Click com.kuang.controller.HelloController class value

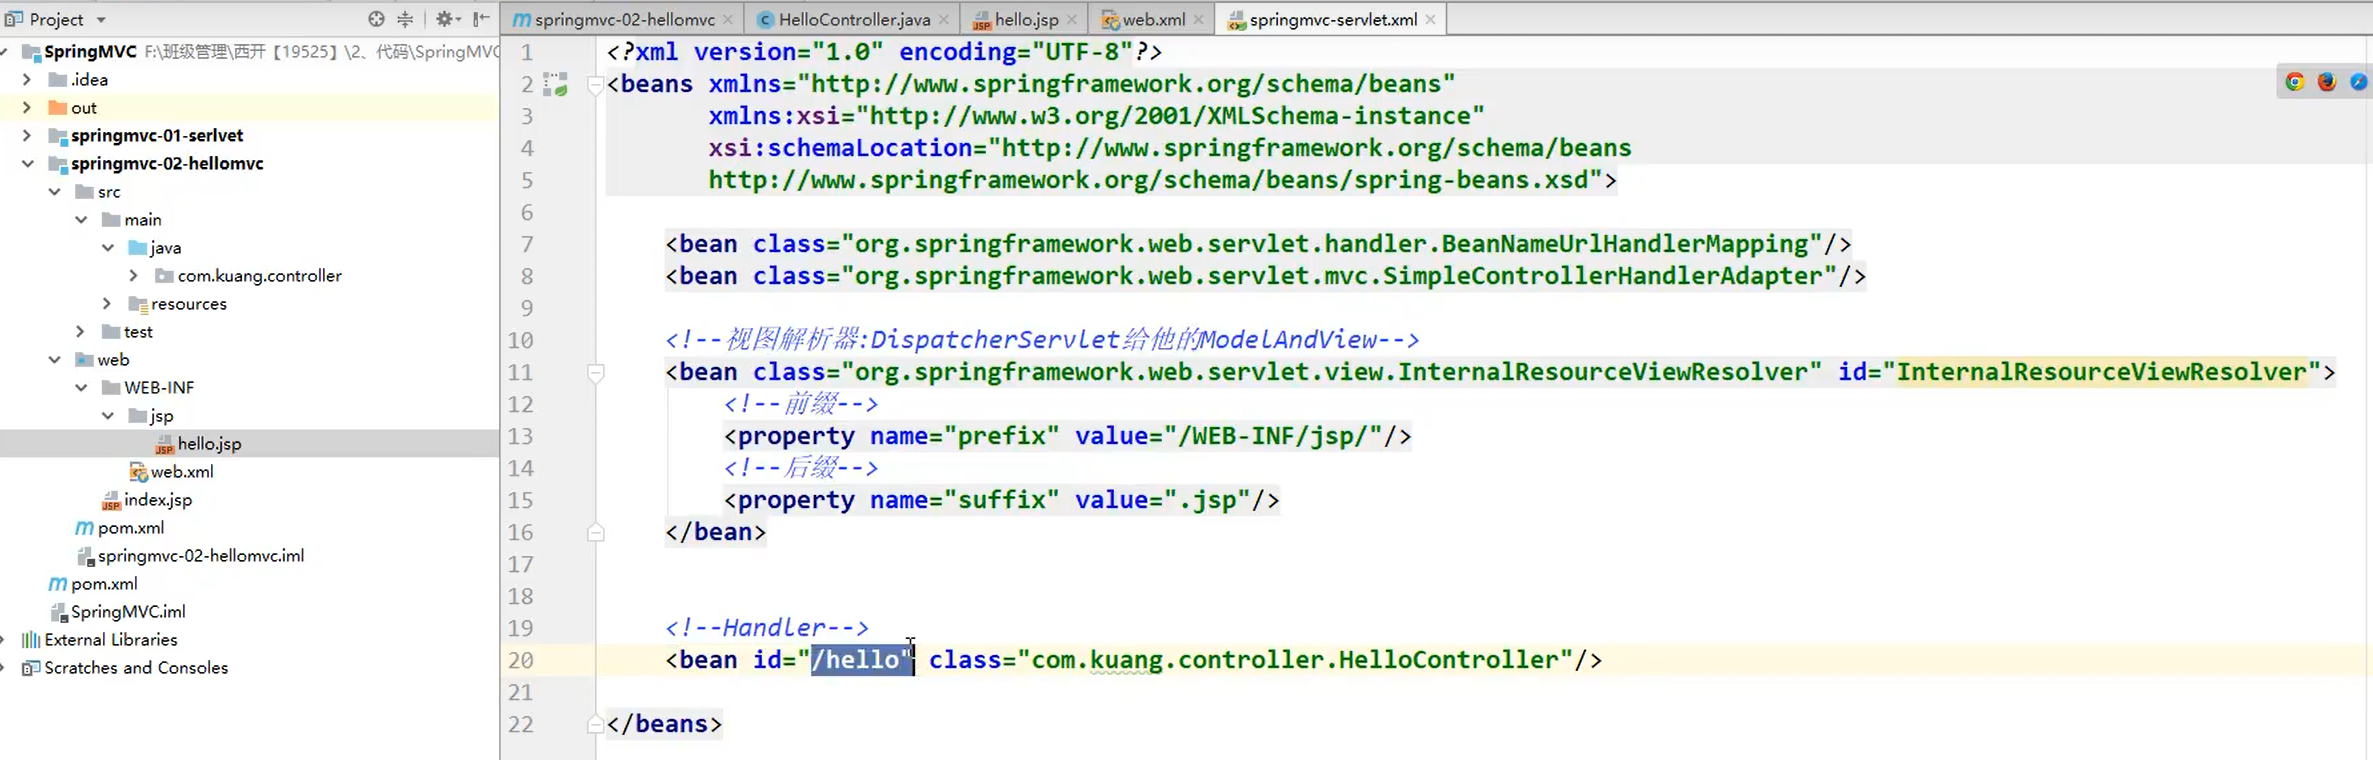coord(1302,660)
